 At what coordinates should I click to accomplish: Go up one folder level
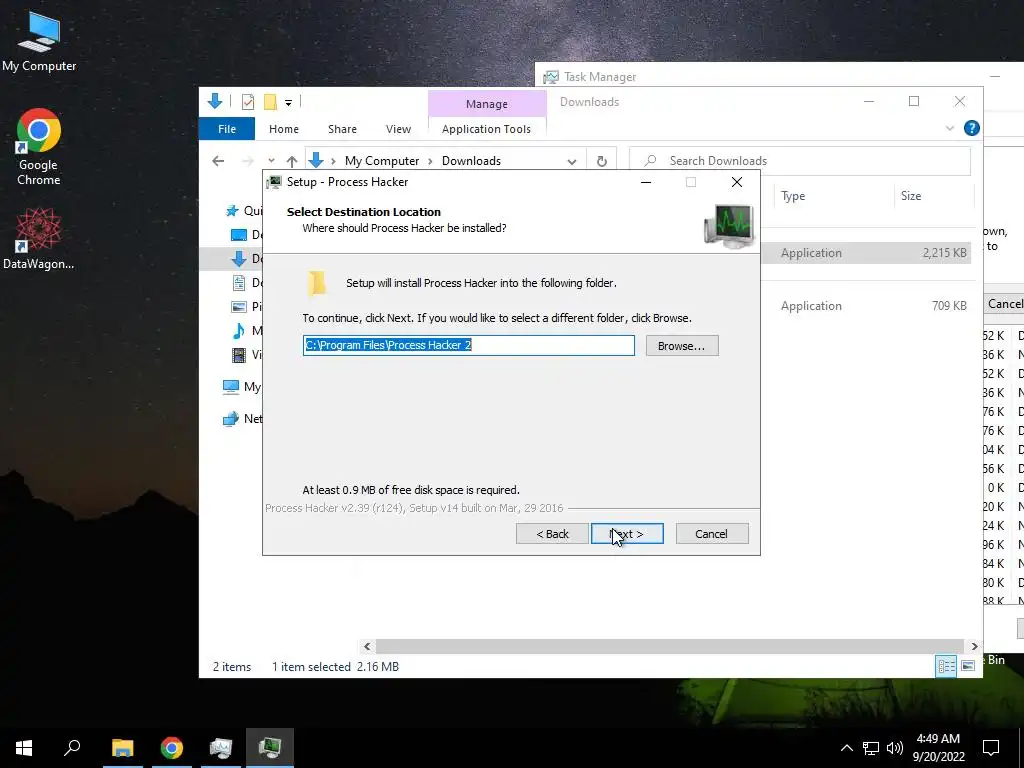pyautogui.click(x=292, y=161)
